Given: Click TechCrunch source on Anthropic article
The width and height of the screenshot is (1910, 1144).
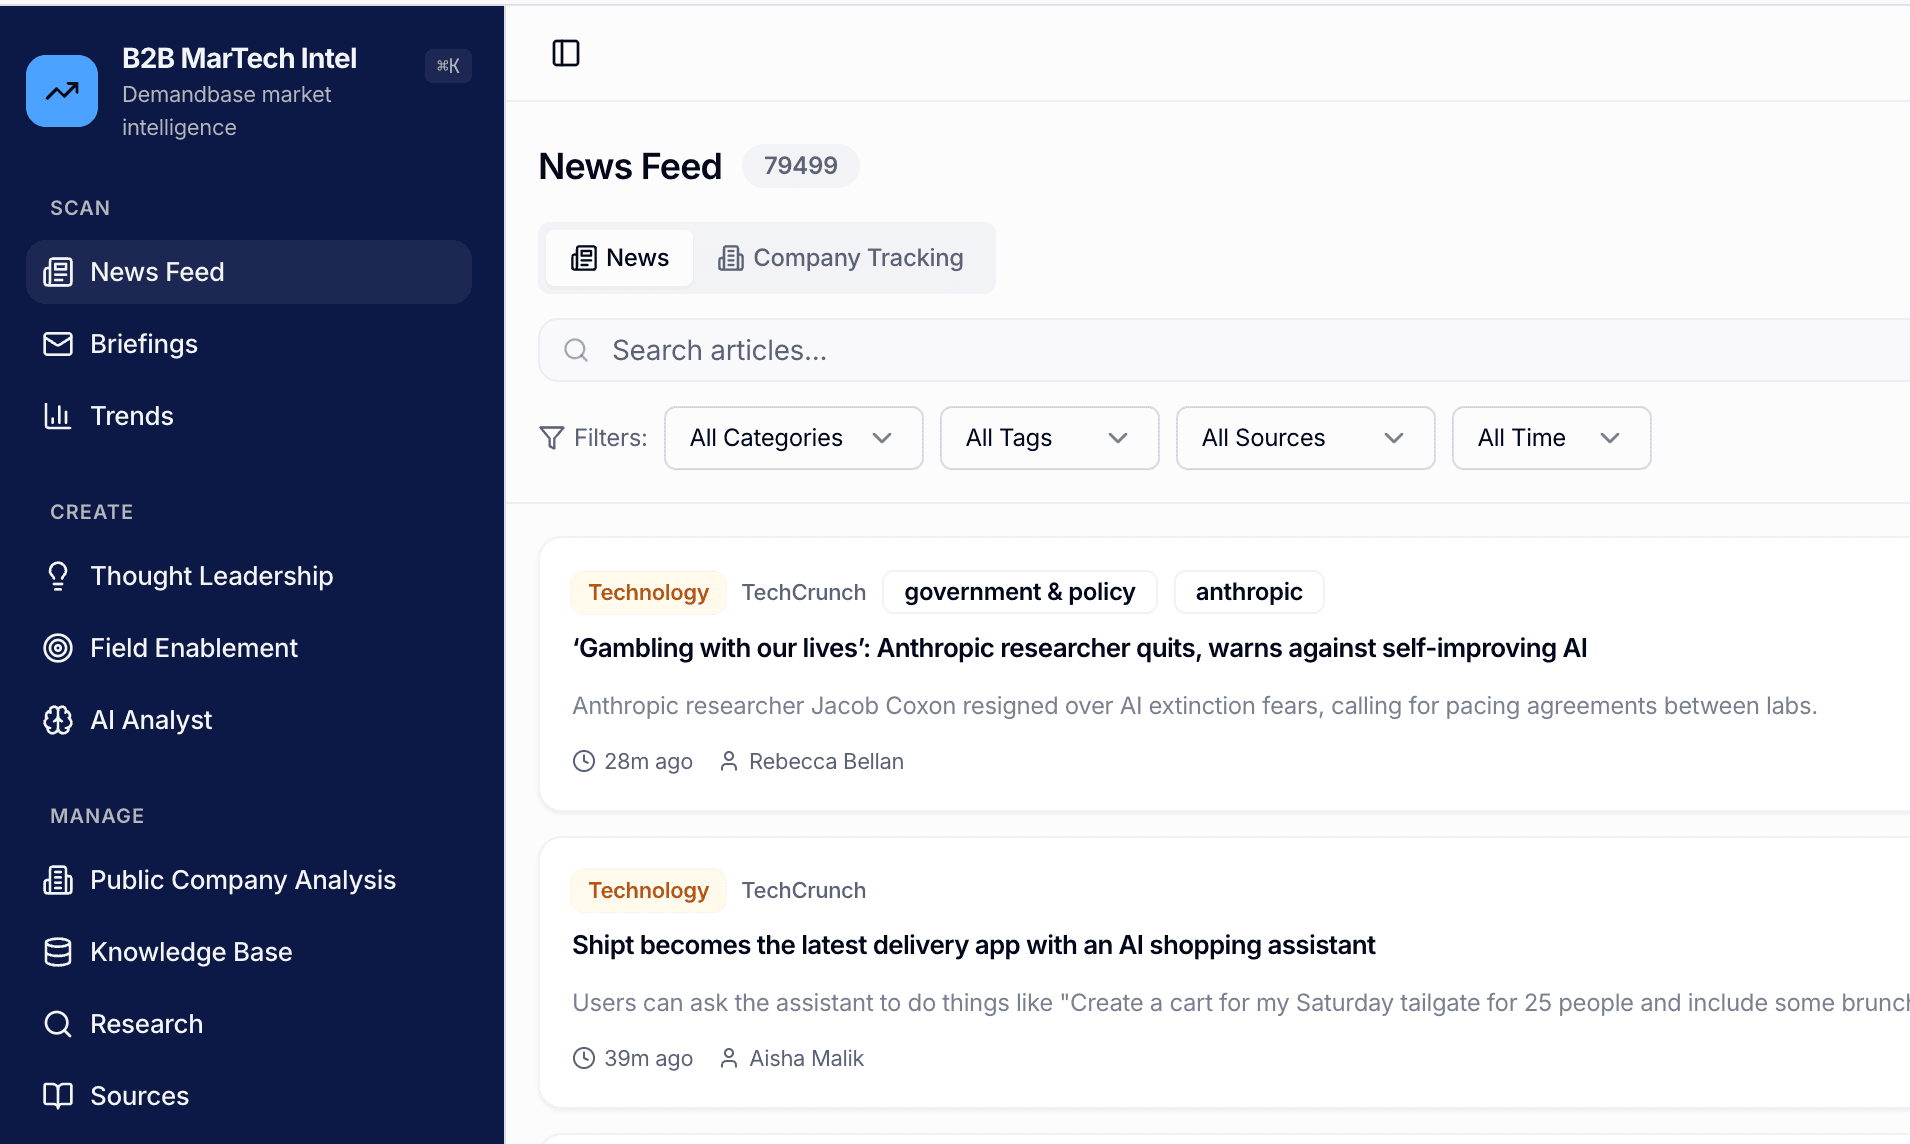Looking at the screenshot, I should [804, 592].
